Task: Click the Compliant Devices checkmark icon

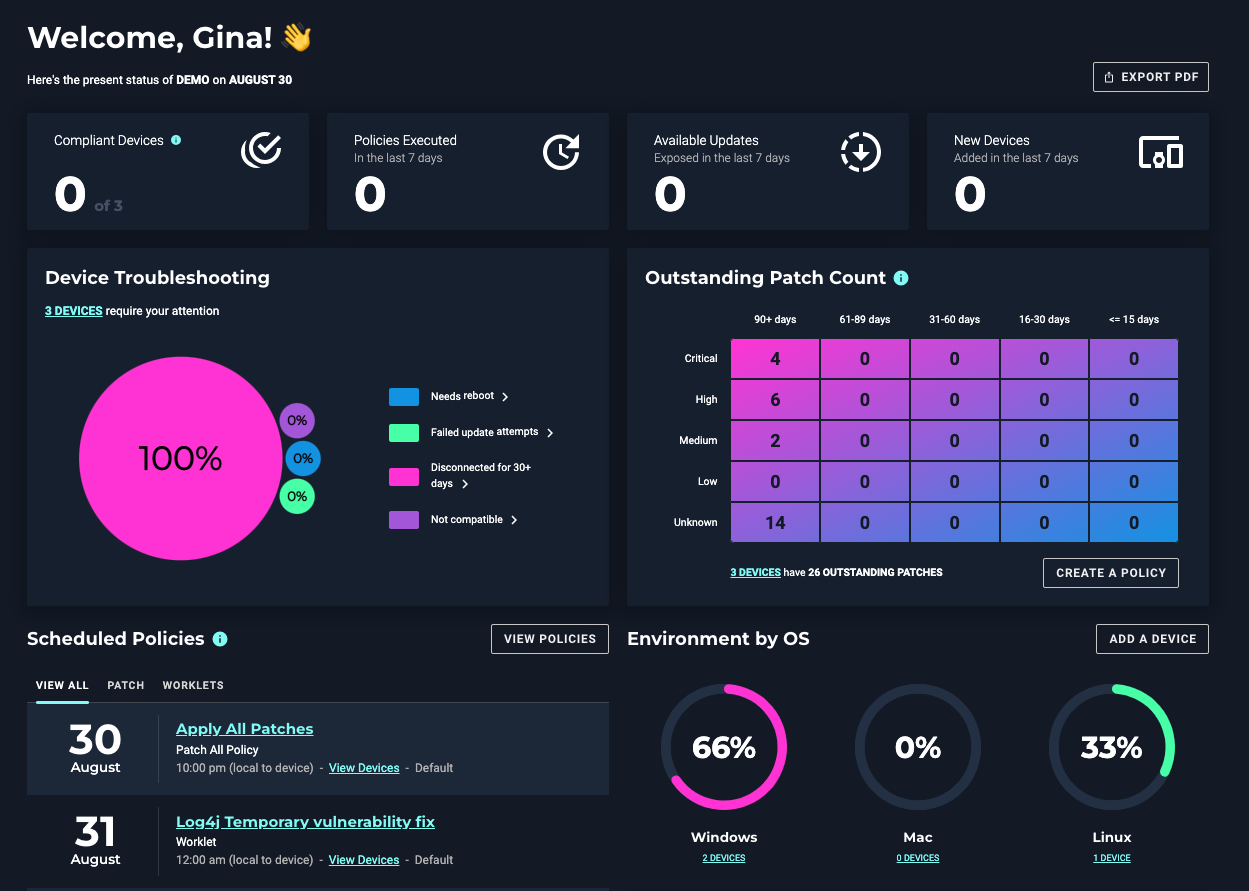Action: [x=261, y=150]
